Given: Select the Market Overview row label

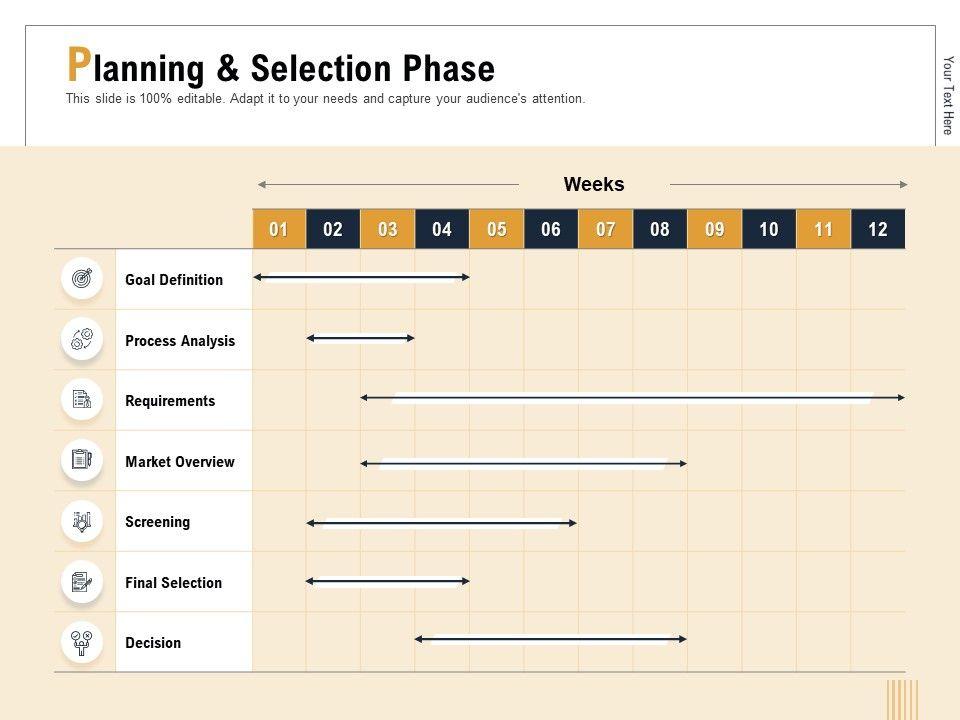Looking at the screenshot, I should [x=180, y=461].
